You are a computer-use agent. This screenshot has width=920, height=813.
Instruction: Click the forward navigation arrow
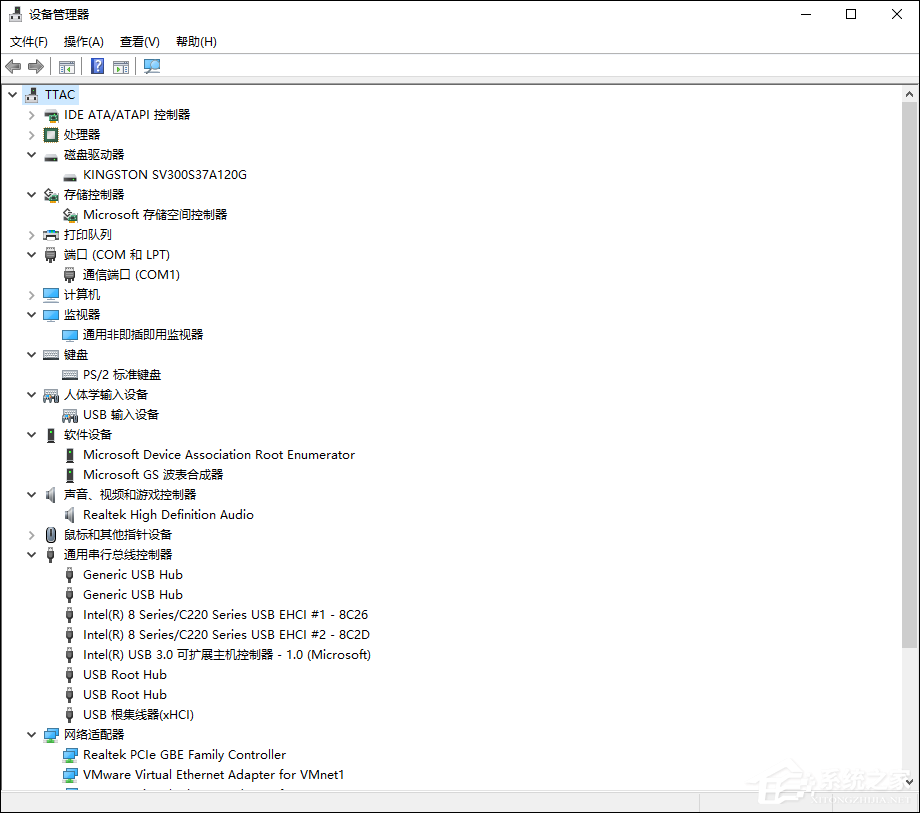tap(36, 66)
